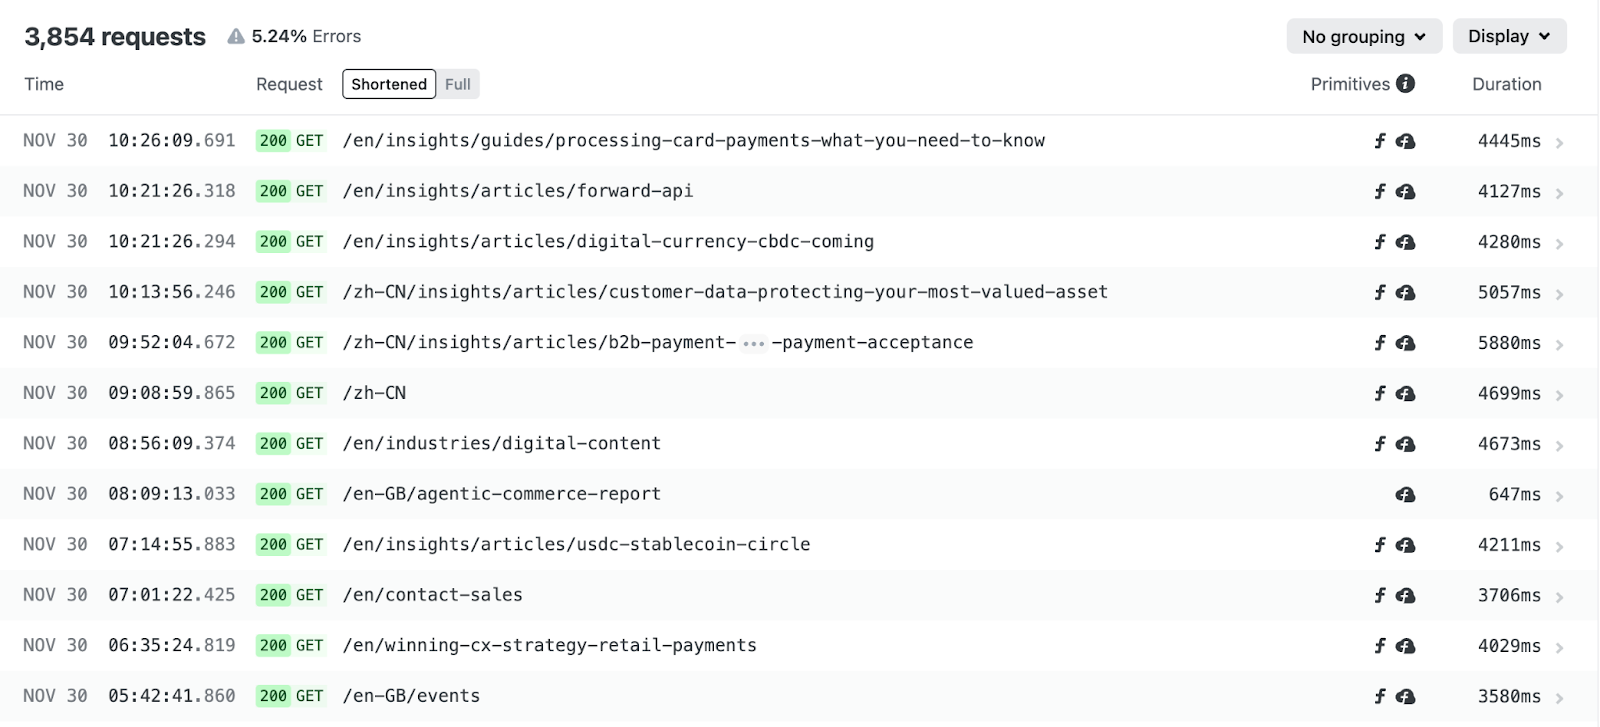Viewport: 1600px width, 727px height.
Task: Click the Duration column header
Action: [1506, 84]
